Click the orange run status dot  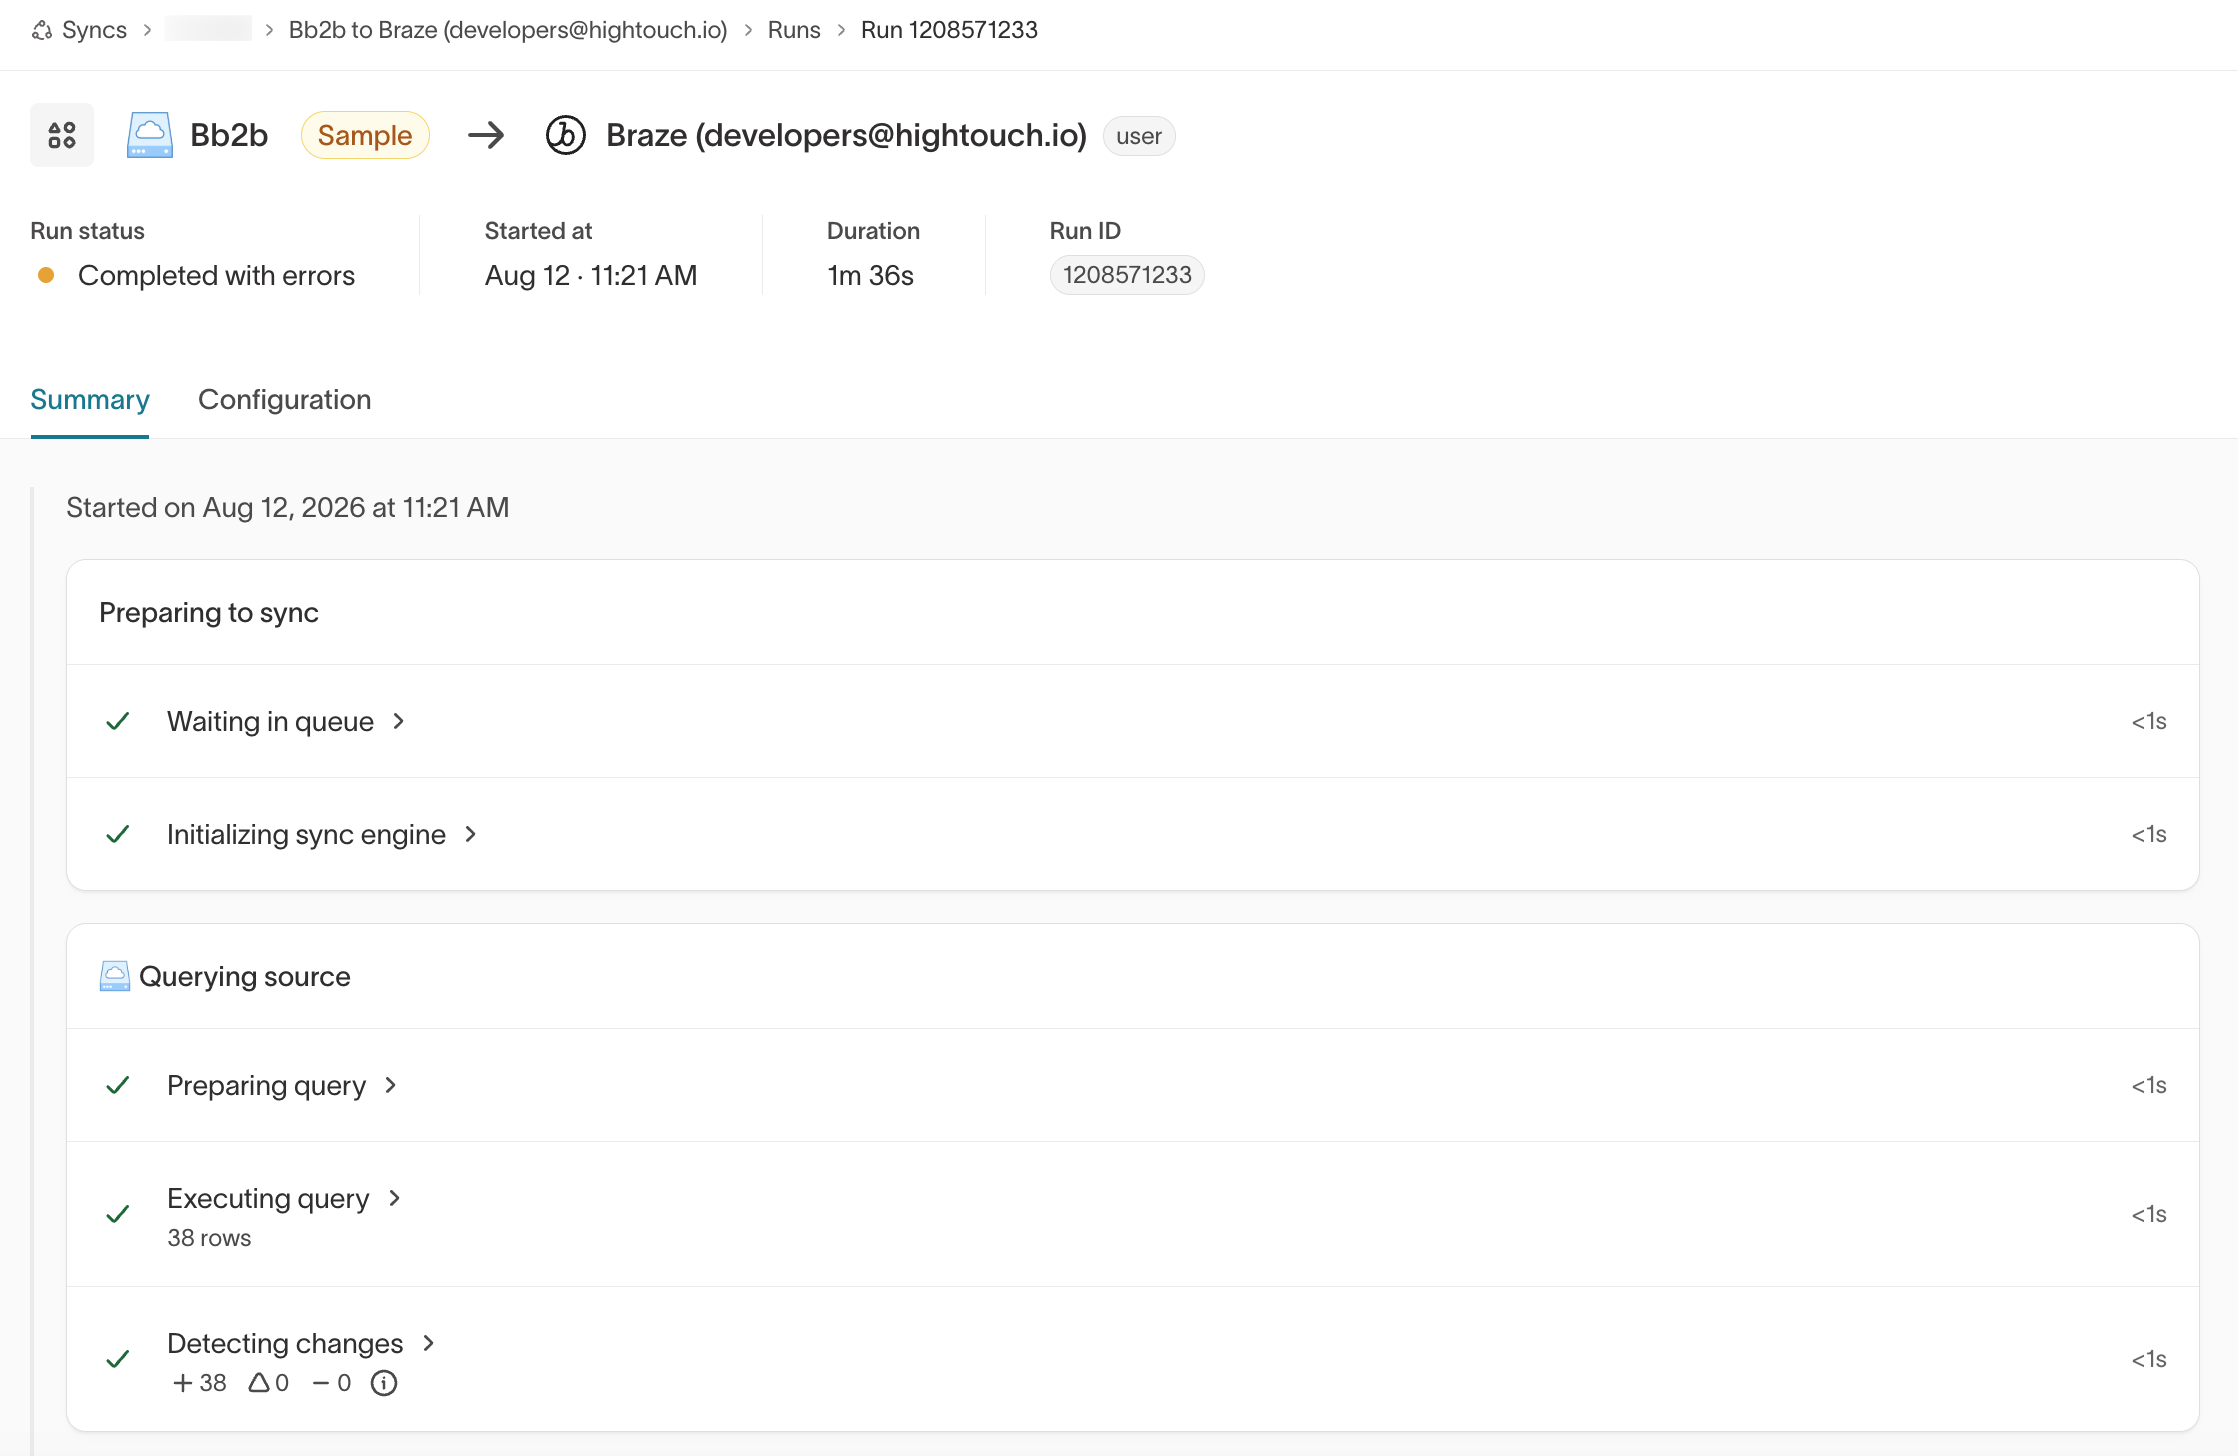pyautogui.click(x=46, y=275)
